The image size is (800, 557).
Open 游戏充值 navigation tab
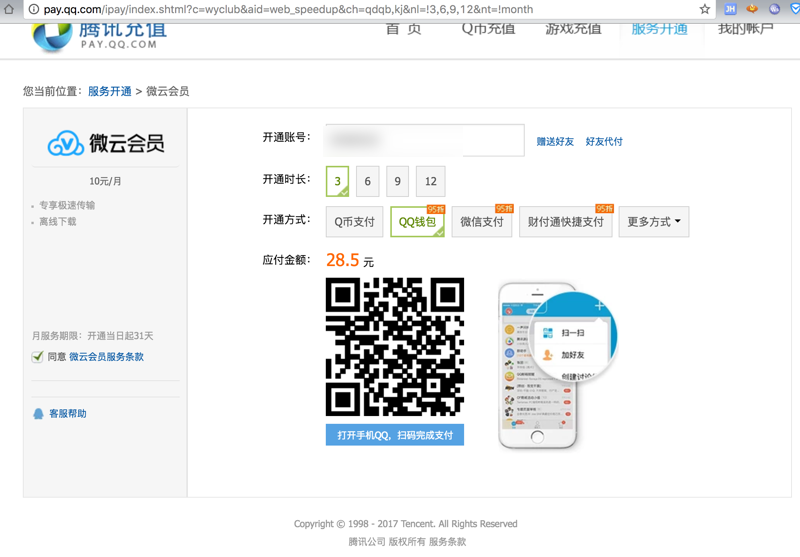(x=573, y=29)
